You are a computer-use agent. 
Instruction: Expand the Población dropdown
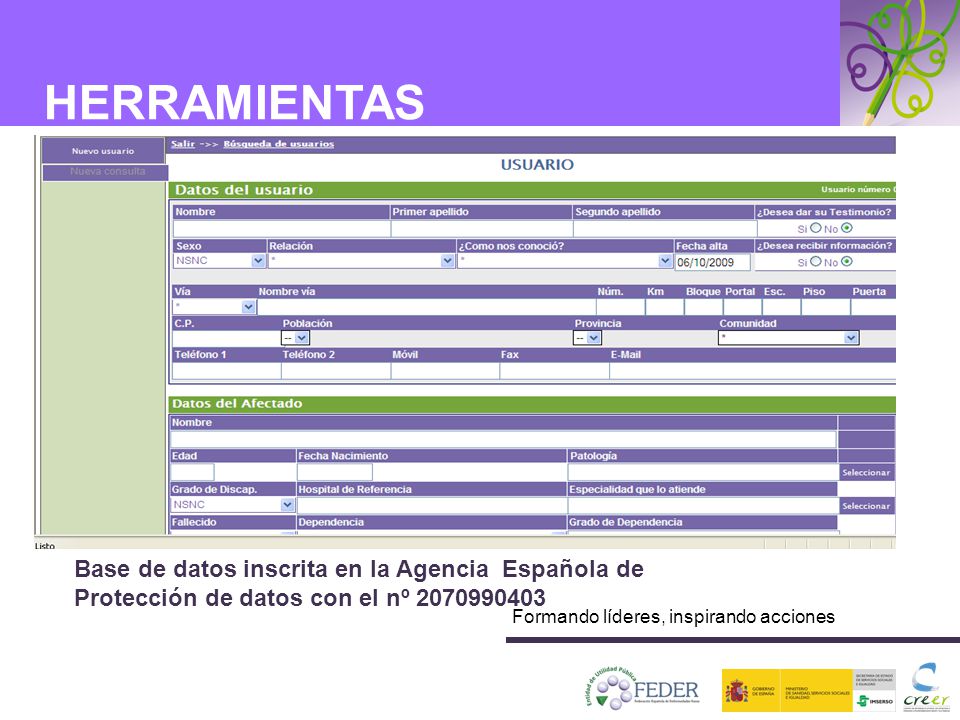(295, 338)
